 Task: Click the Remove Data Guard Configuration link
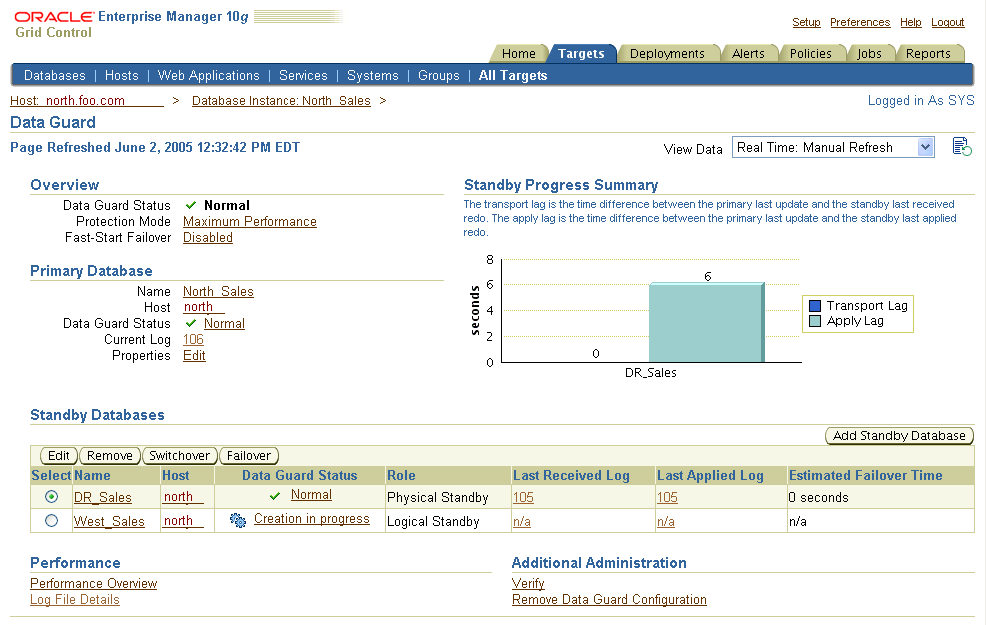(609, 600)
